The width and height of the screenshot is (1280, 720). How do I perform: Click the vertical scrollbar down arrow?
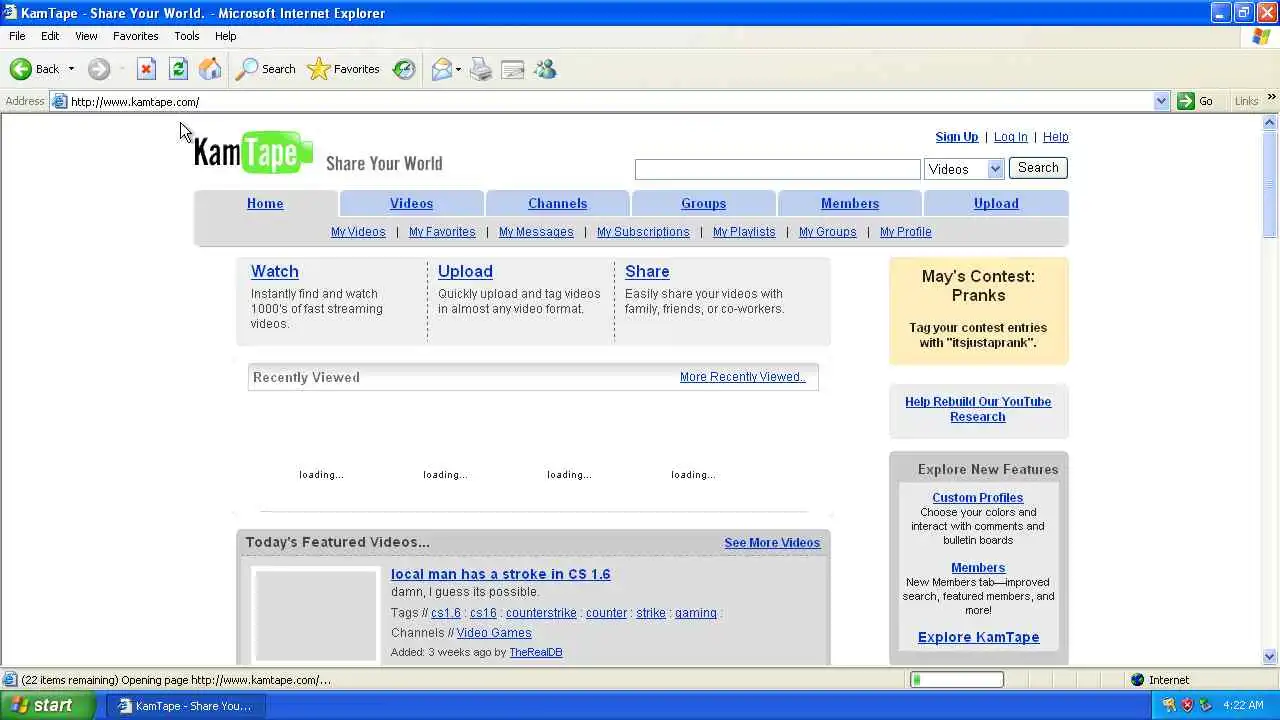pyautogui.click(x=1270, y=657)
